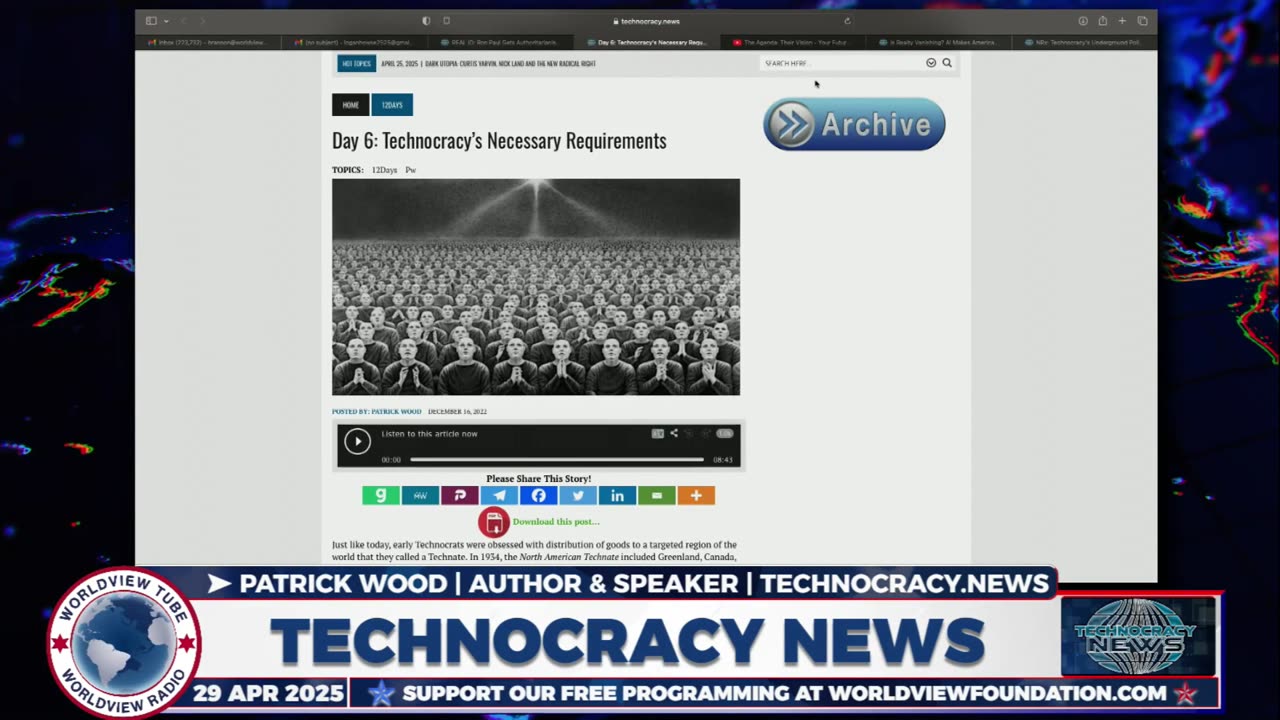Screen dimensions: 1280x720
Task: Click the search magnifier icon
Action: pyautogui.click(x=947, y=63)
